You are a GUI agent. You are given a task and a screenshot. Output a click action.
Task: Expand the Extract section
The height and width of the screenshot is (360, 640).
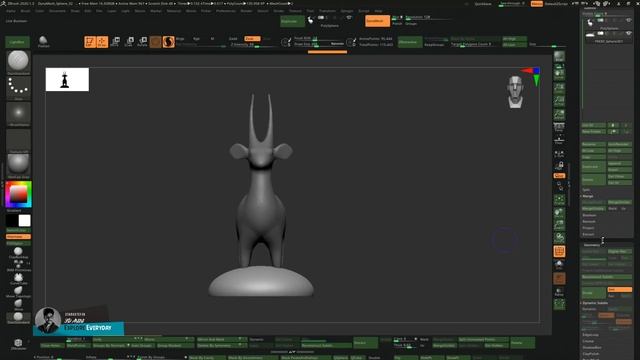(588, 234)
